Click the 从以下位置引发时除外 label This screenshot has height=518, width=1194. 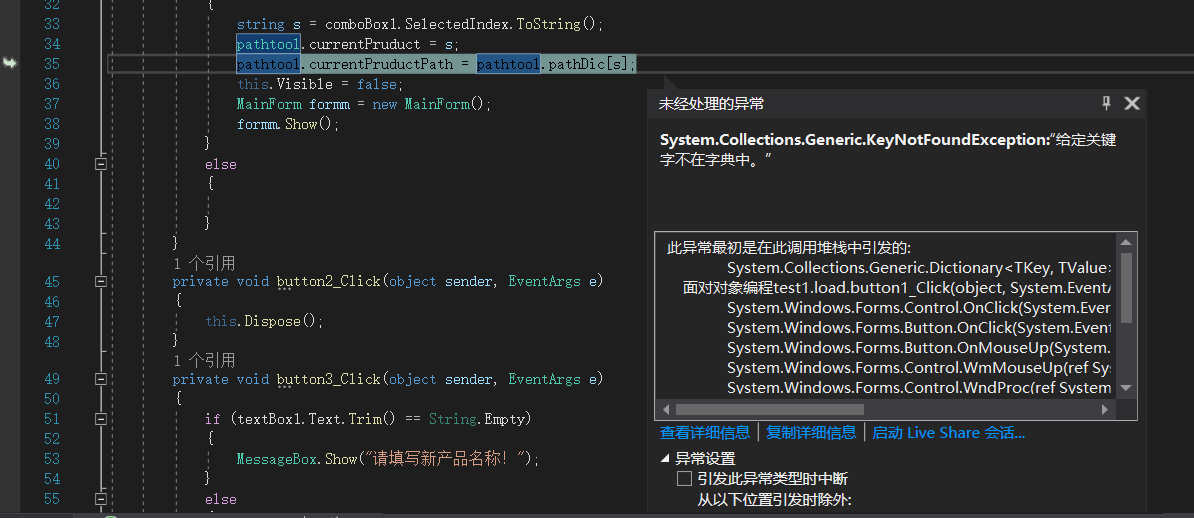click(x=774, y=500)
